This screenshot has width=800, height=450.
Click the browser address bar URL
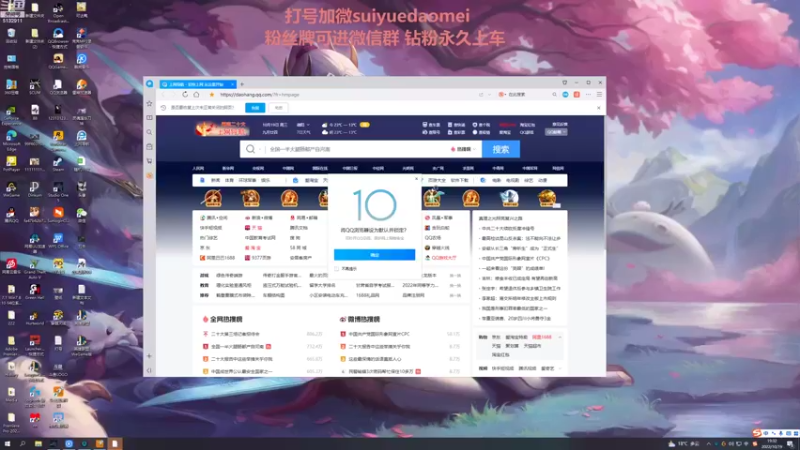[260, 94]
